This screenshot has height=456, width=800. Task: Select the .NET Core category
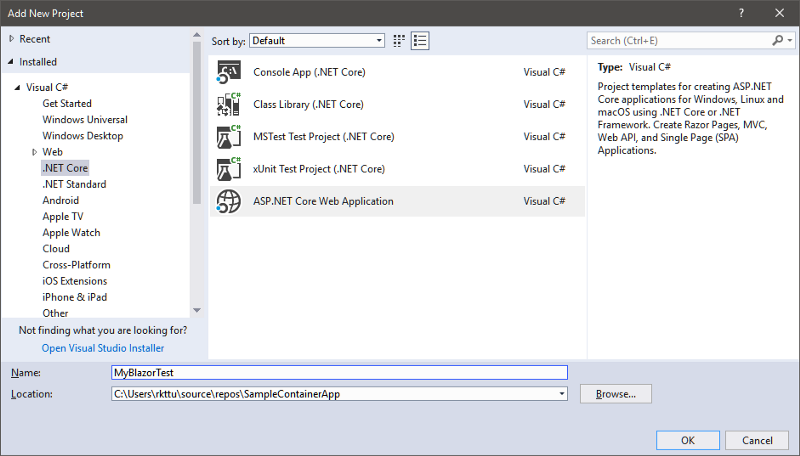pyautogui.click(x=65, y=168)
